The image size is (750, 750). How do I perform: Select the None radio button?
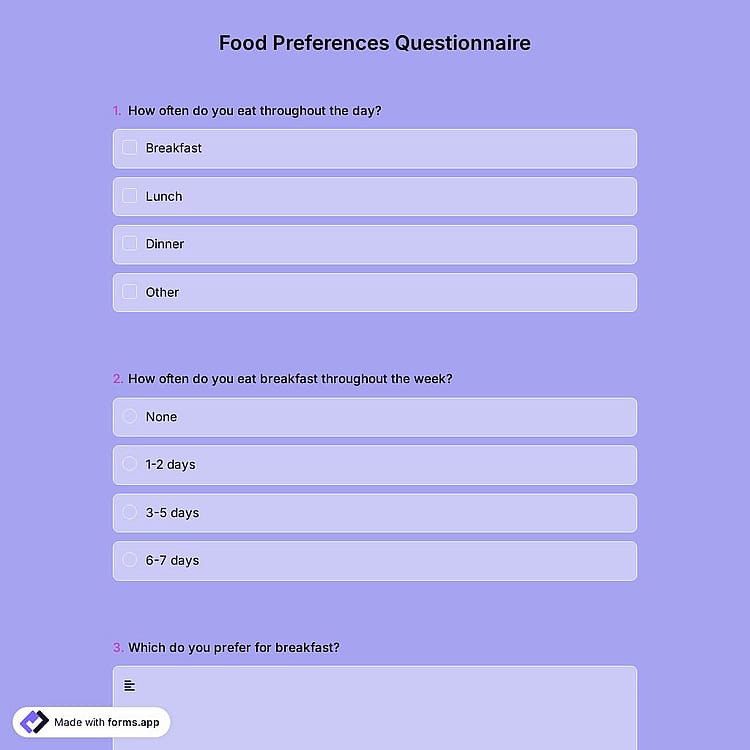click(x=130, y=416)
